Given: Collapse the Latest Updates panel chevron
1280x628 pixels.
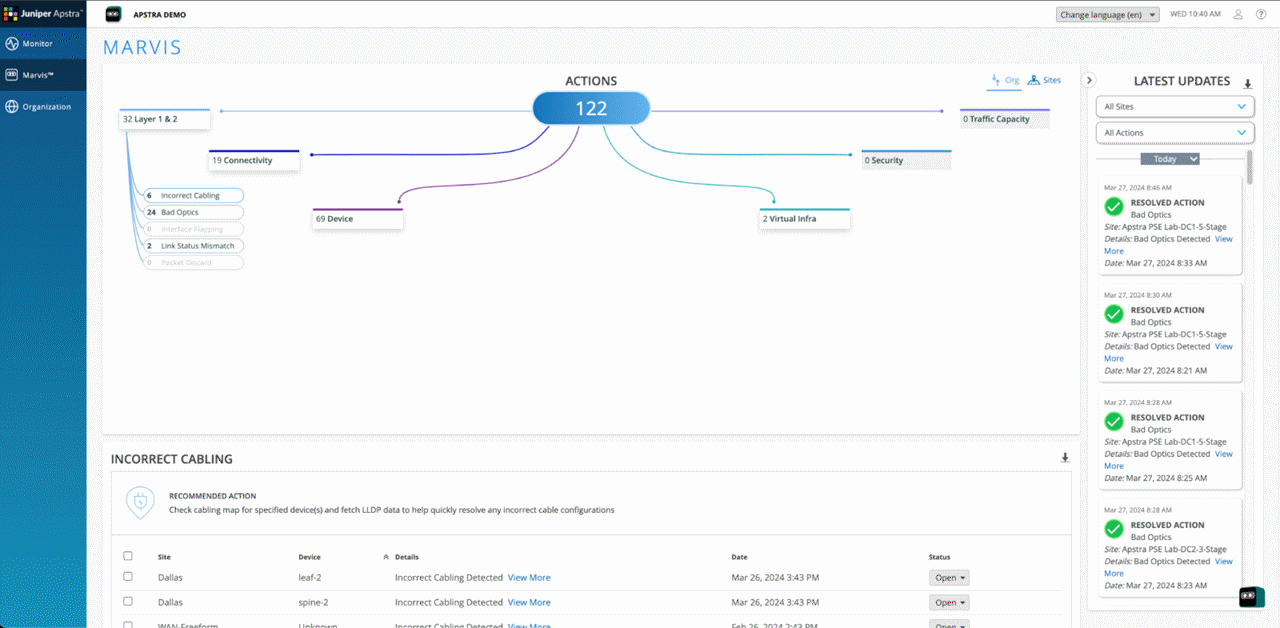Looking at the screenshot, I should point(1089,80).
